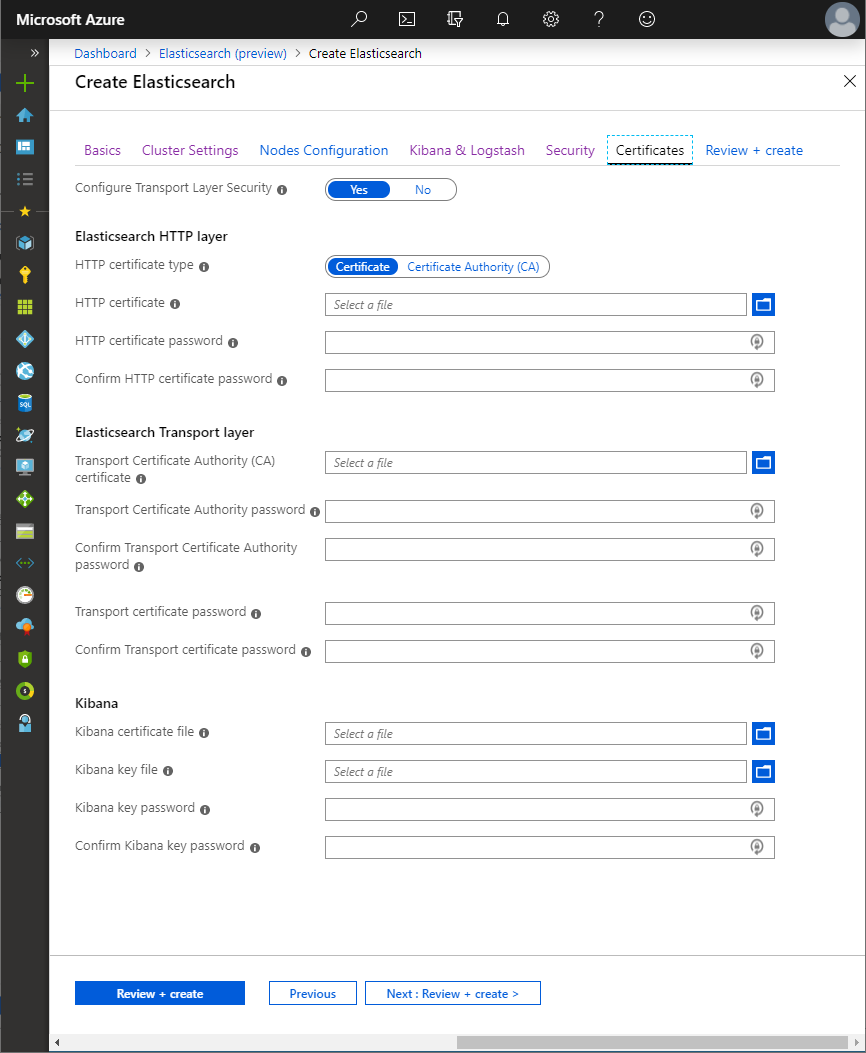Switch to the Security tab

[x=569, y=150]
